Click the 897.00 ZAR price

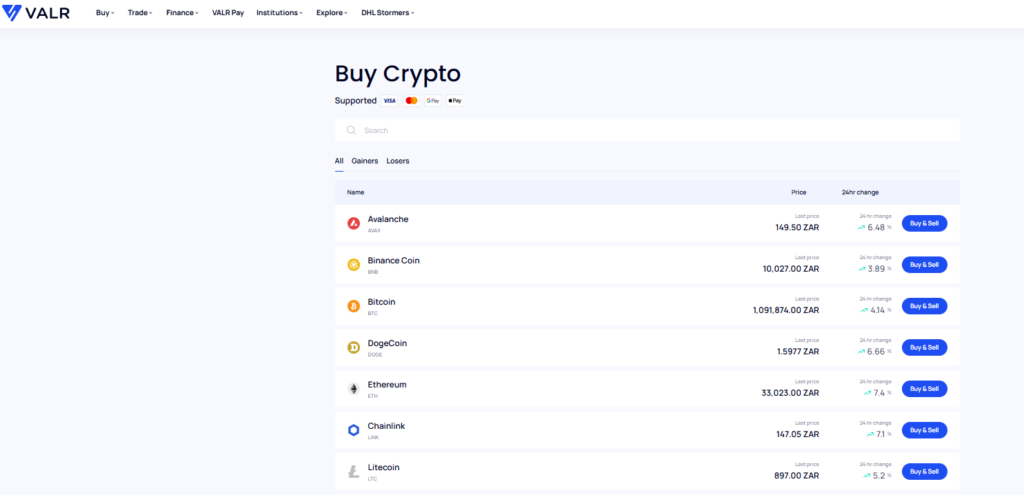[x=797, y=476]
